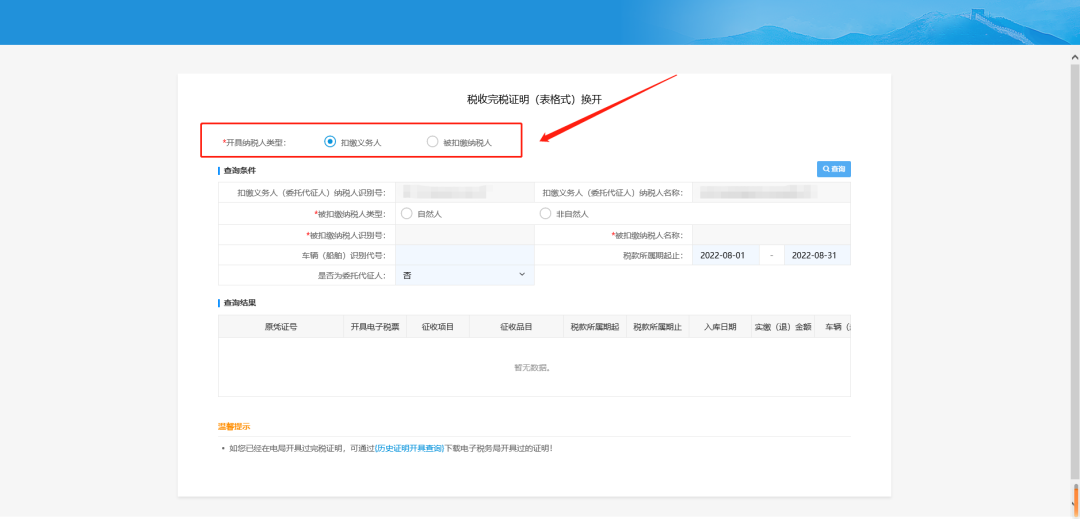Click the 实缴（退）金额 column header
The image size is (1080, 519).
click(x=783, y=327)
